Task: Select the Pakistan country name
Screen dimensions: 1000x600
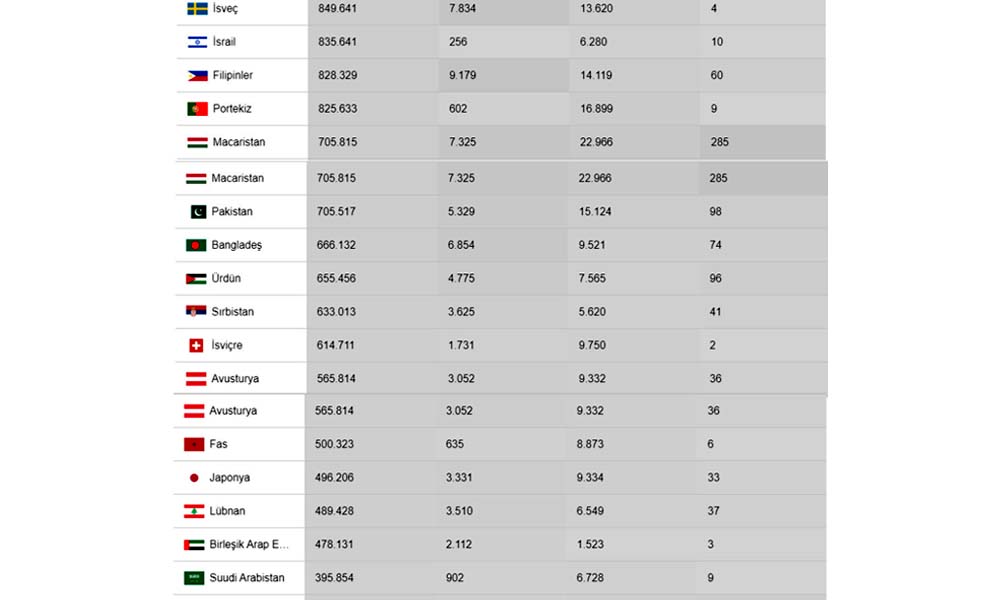Action: pos(232,212)
